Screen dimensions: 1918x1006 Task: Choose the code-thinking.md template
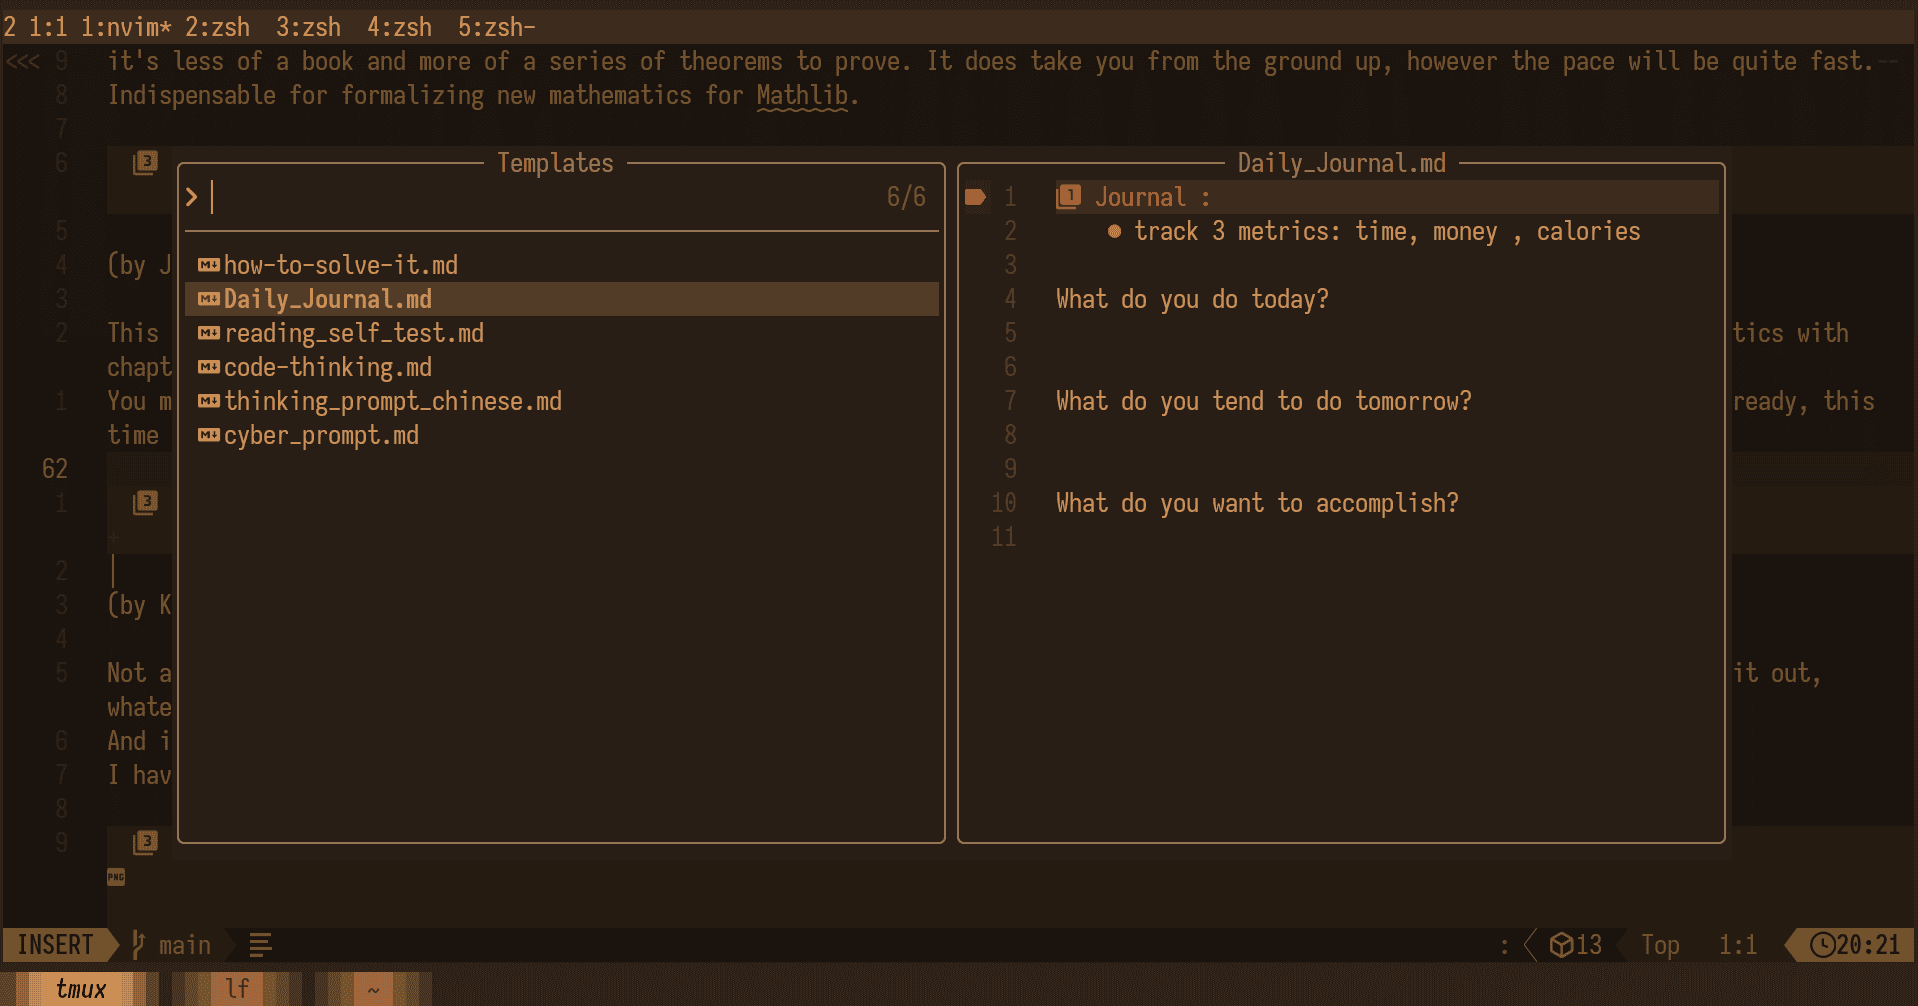point(328,367)
